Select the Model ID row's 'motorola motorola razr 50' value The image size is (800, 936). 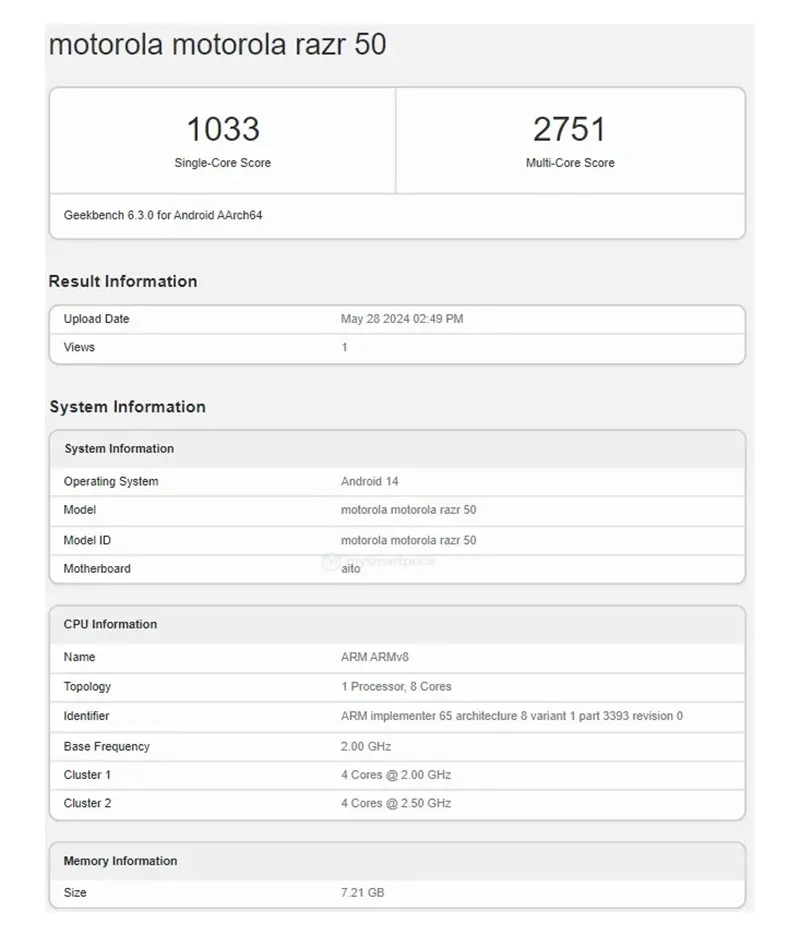(x=408, y=540)
